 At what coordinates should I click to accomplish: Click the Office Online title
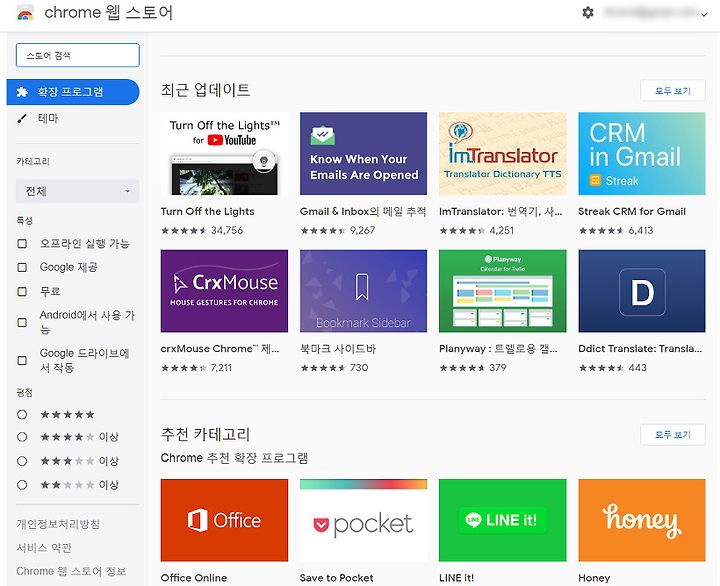tap(194, 578)
